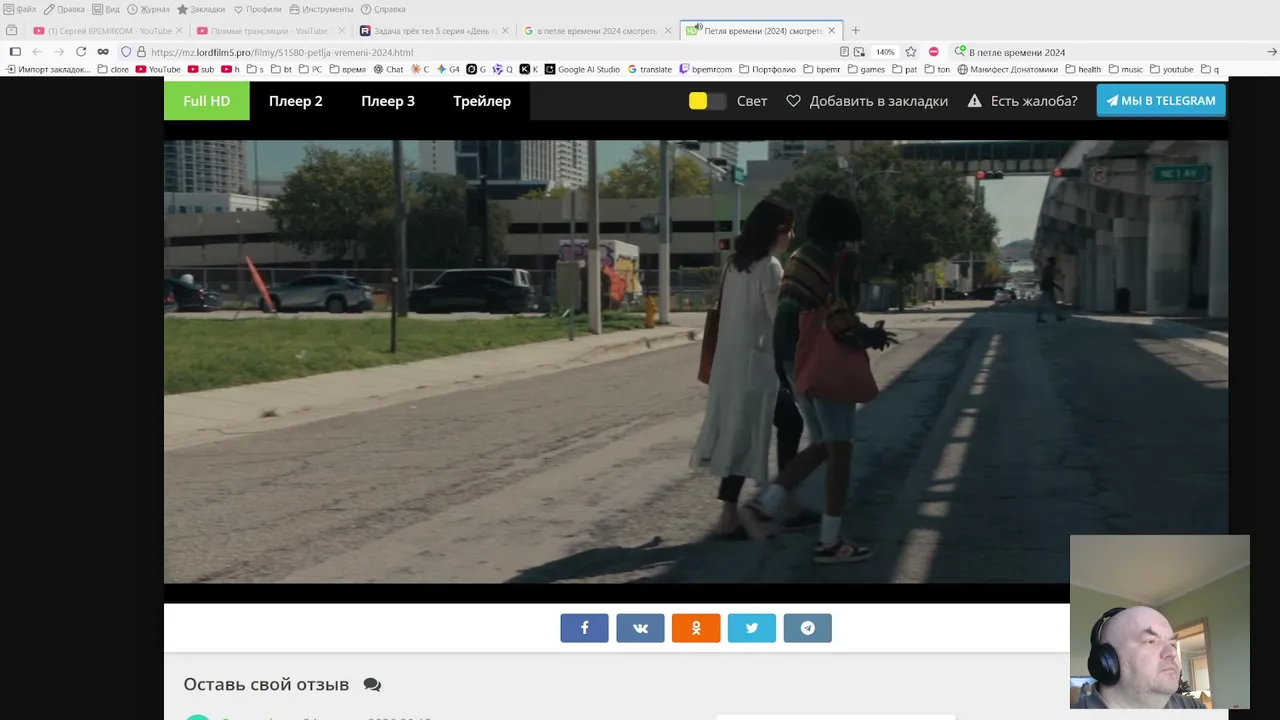Open the YouTube bookmark

point(158,69)
